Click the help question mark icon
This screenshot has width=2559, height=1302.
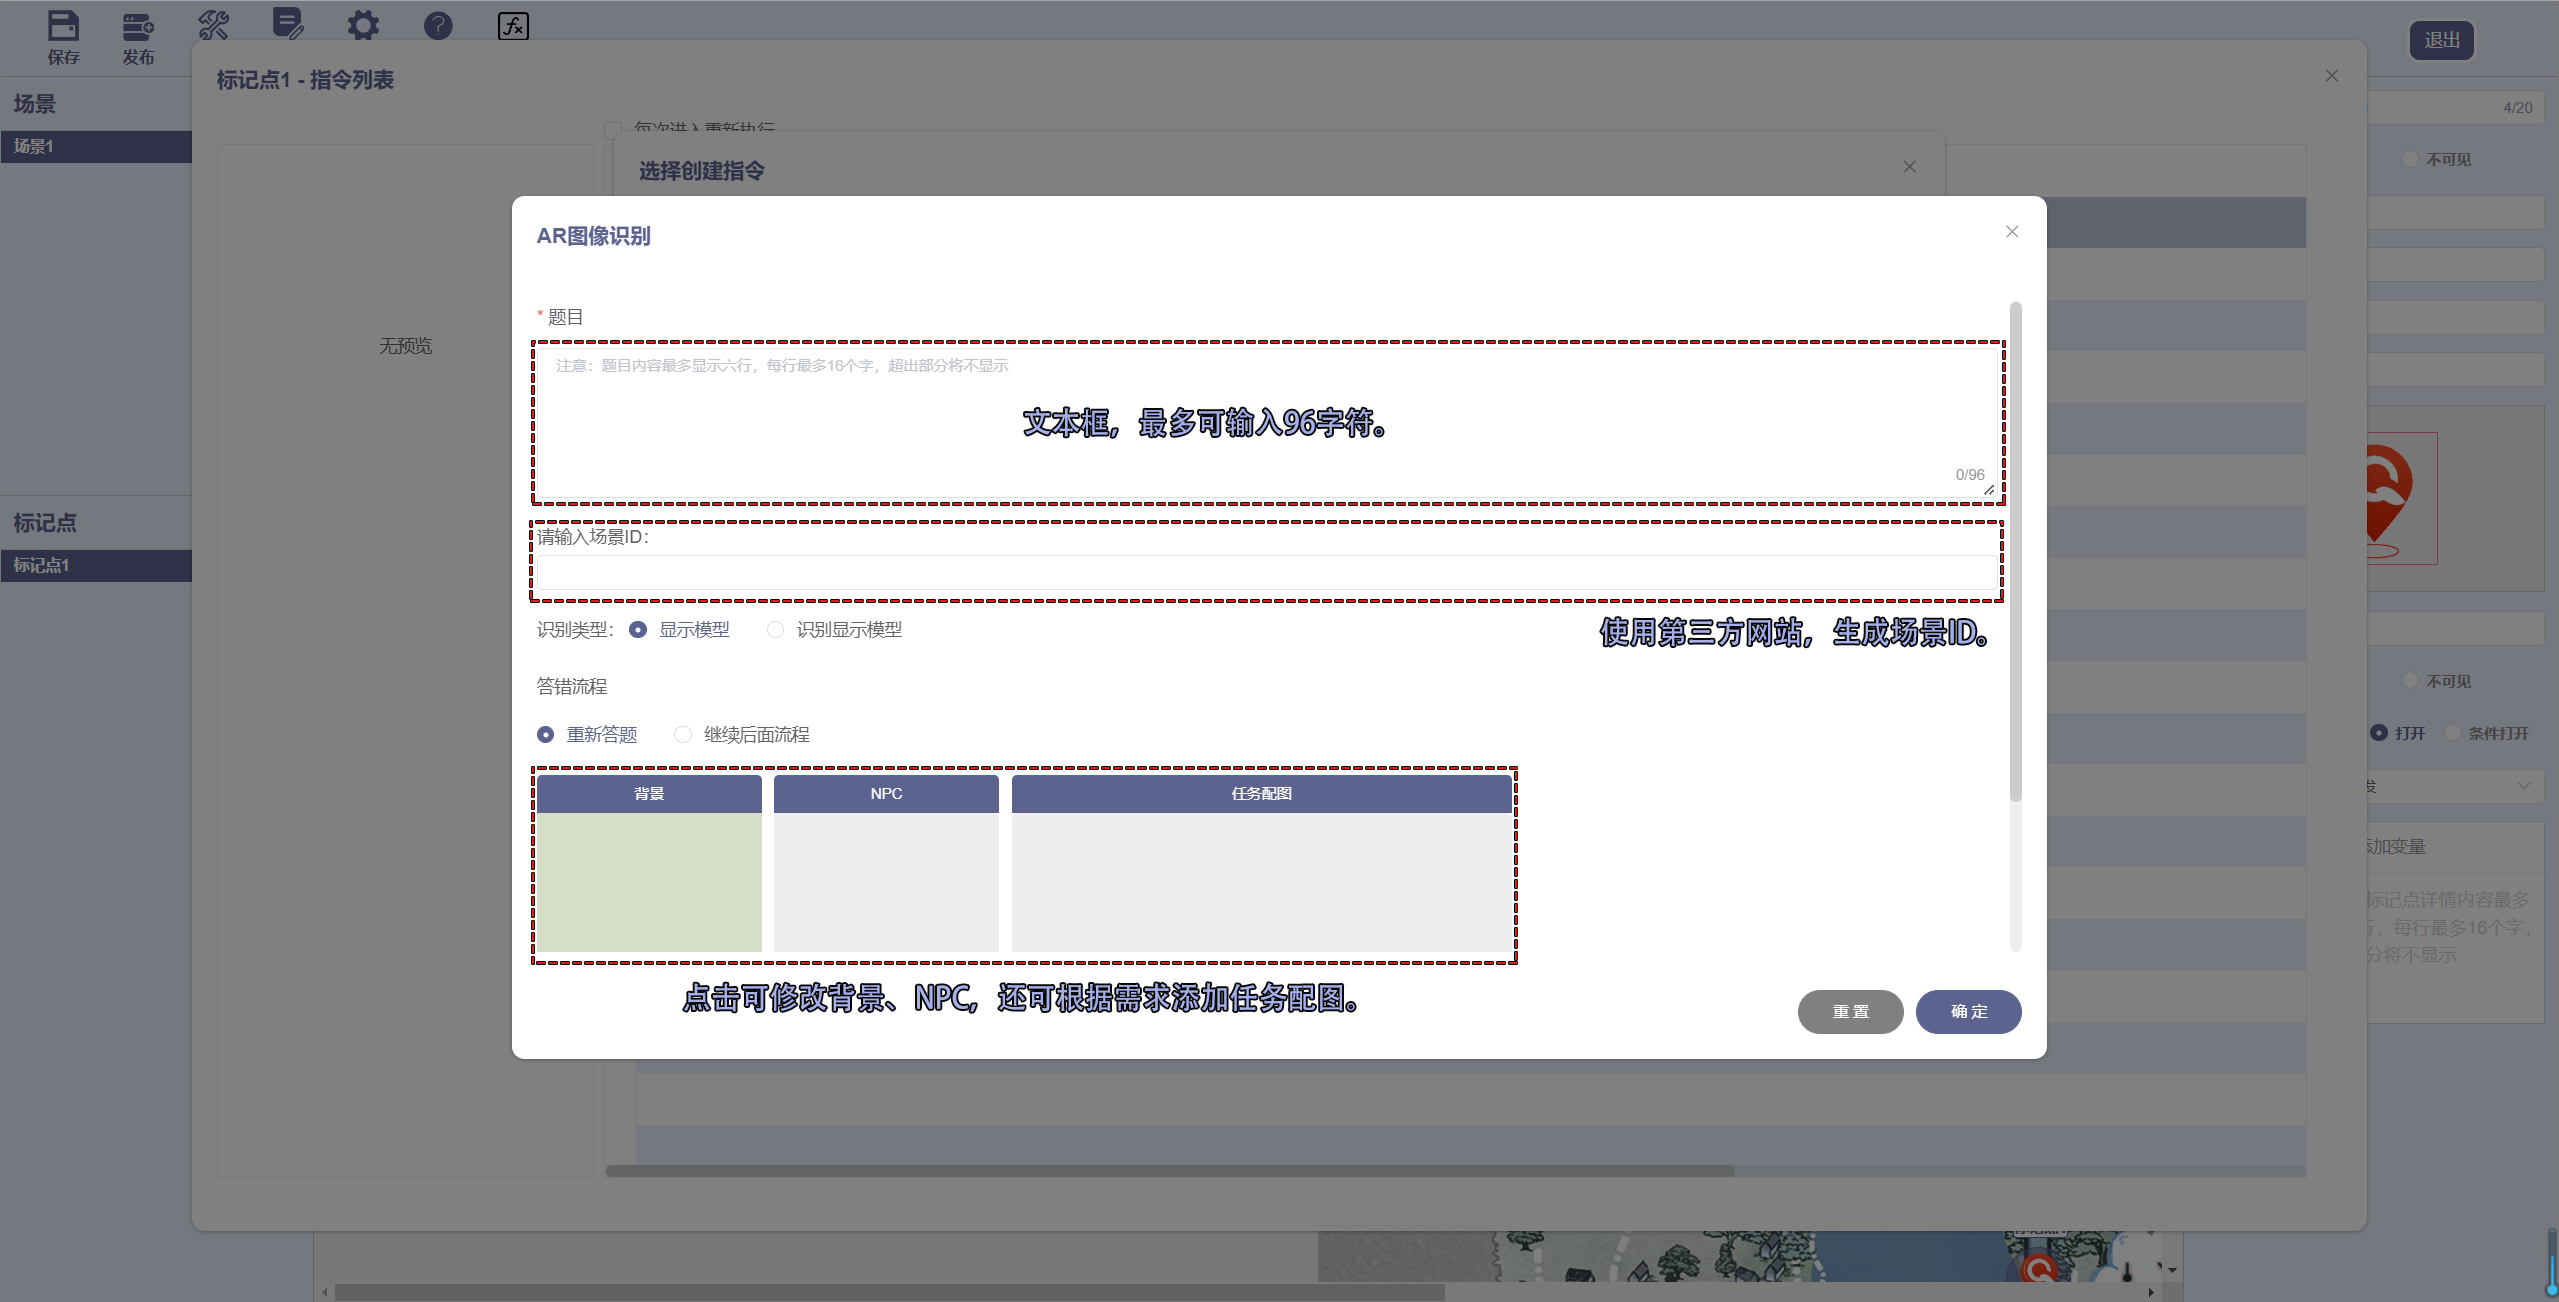pyautogui.click(x=437, y=25)
